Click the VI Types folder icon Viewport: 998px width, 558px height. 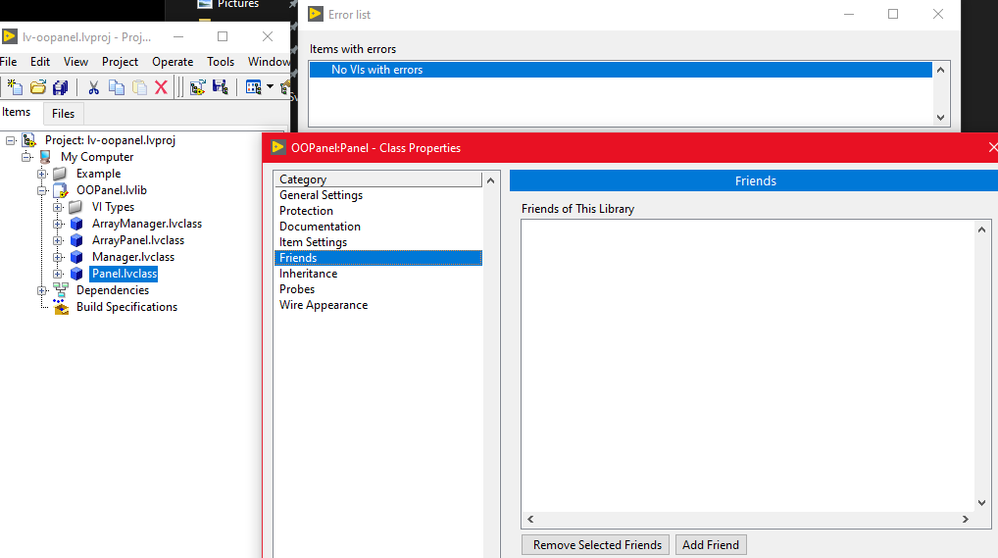point(76,207)
